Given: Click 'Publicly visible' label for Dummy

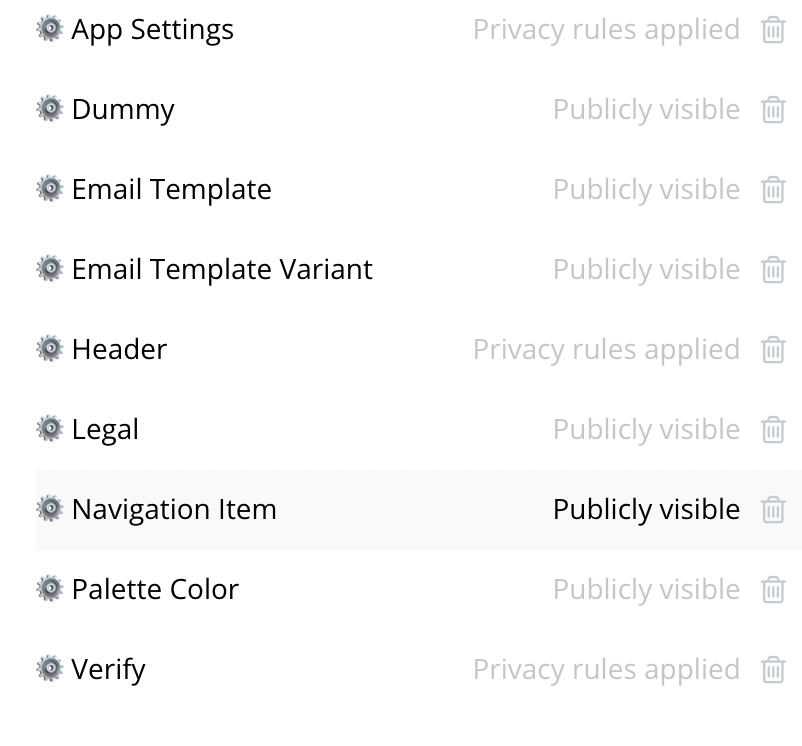Looking at the screenshot, I should tap(646, 109).
